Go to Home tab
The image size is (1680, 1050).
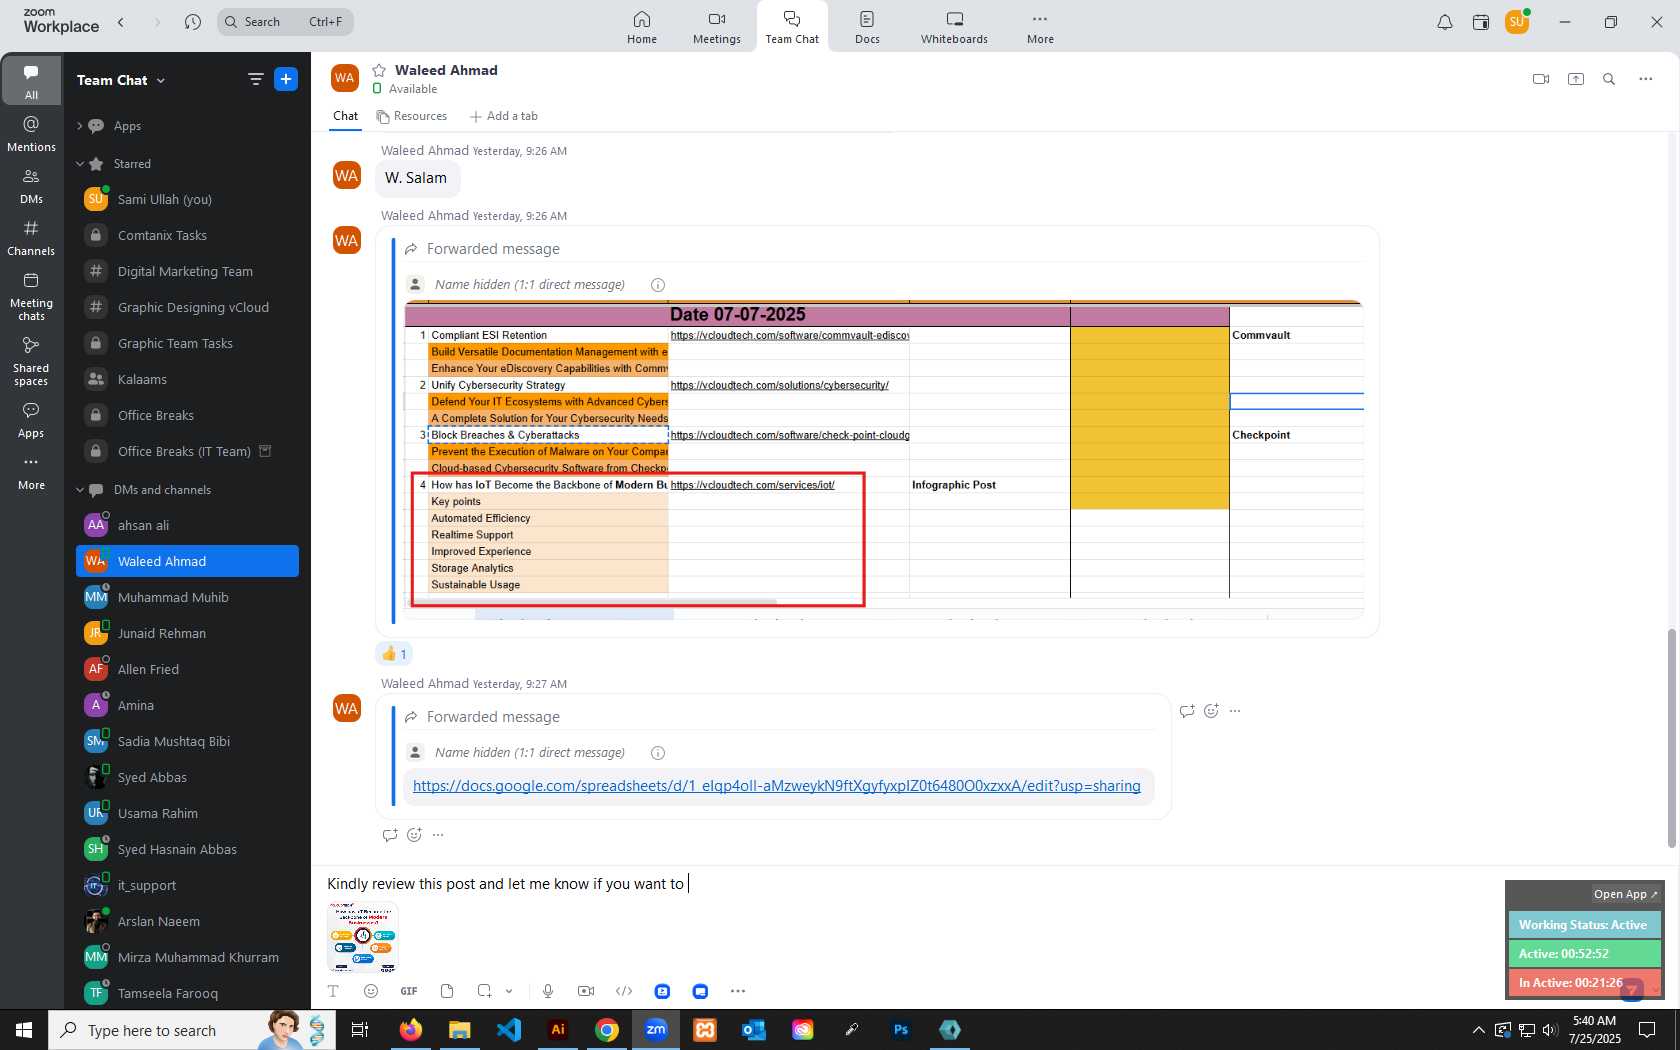coord(642,27)
